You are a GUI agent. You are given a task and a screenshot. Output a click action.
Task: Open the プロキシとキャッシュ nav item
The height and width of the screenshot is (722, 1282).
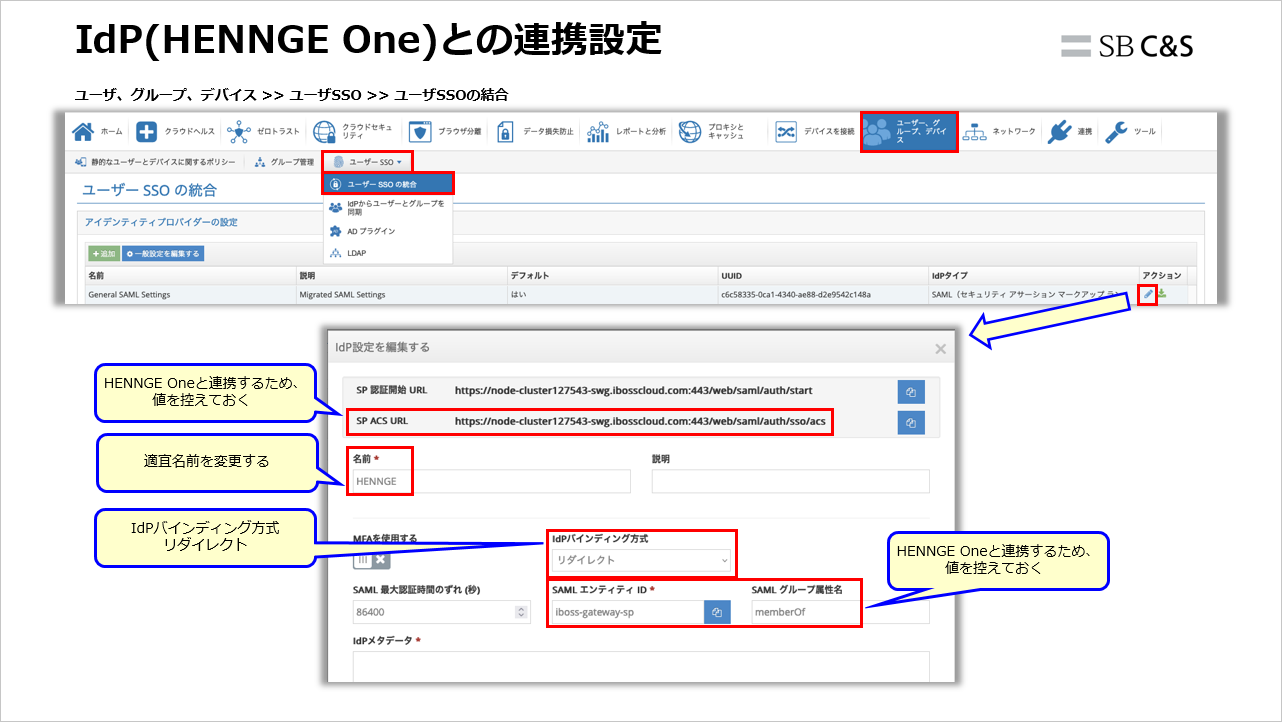(x=714, y=132)
